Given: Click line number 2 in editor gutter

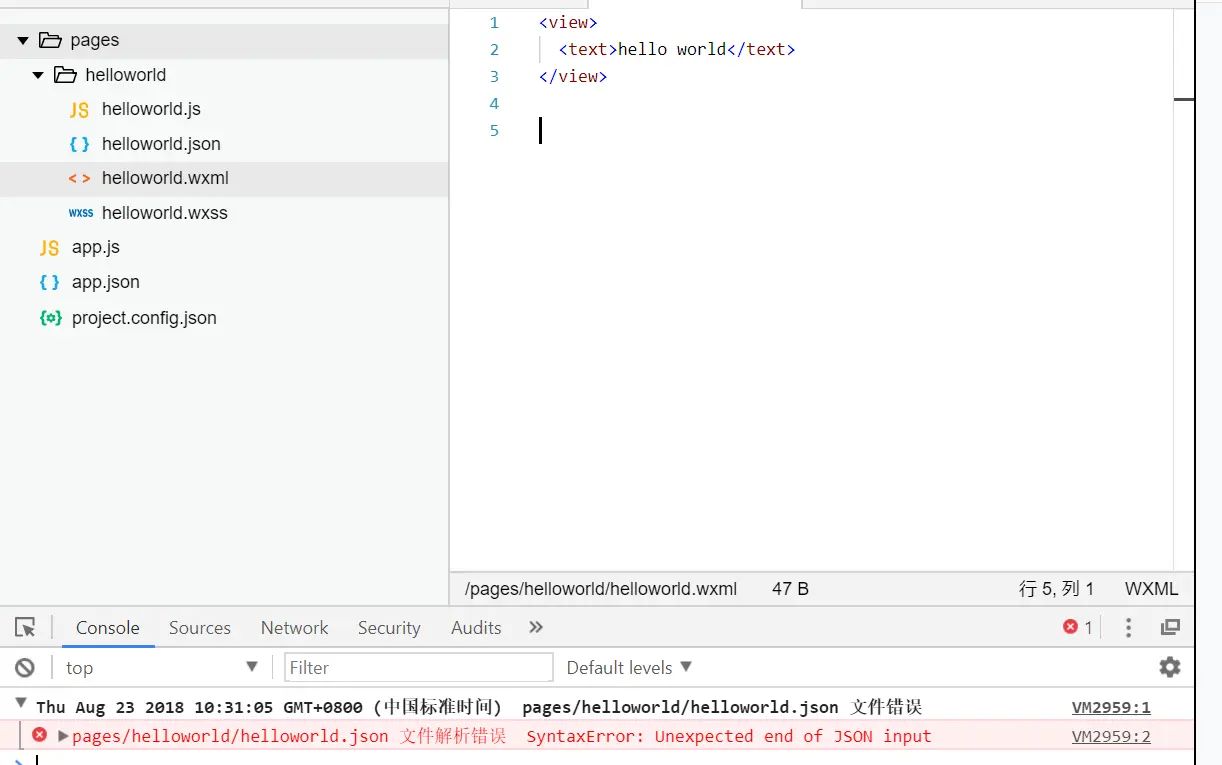Looking at the screenshot, I should tap(494, 49).
